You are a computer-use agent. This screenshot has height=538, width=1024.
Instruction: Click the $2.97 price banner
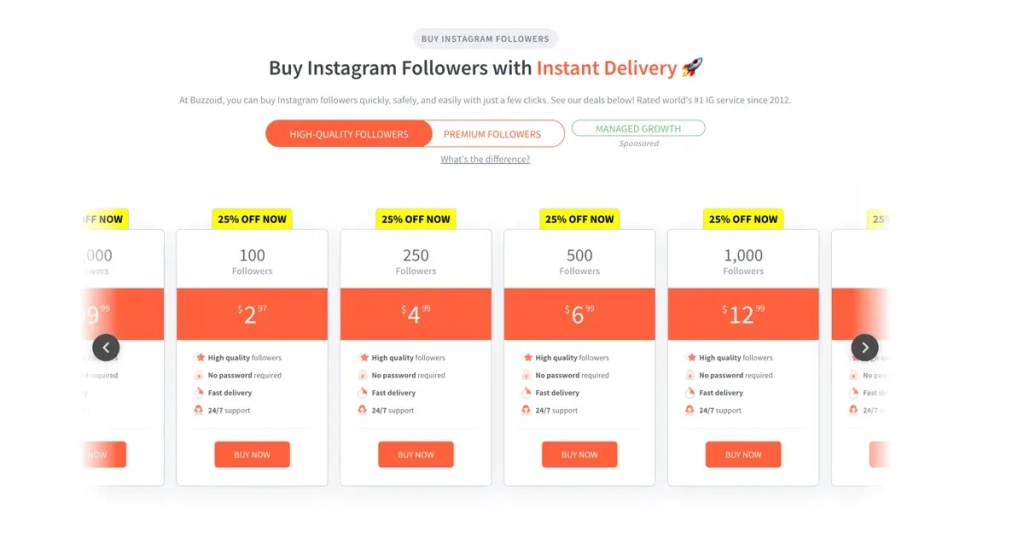[252, 314]
